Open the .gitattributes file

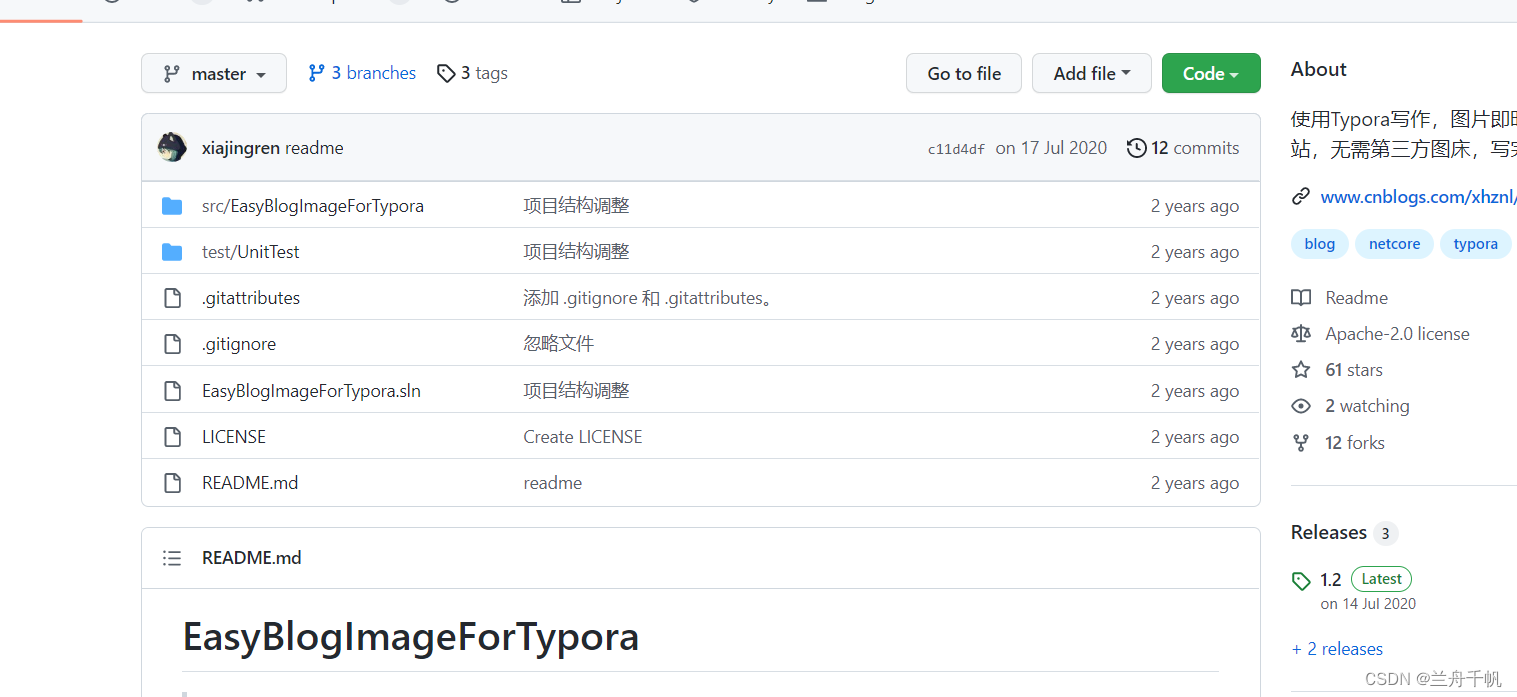(x=251, y=298)
